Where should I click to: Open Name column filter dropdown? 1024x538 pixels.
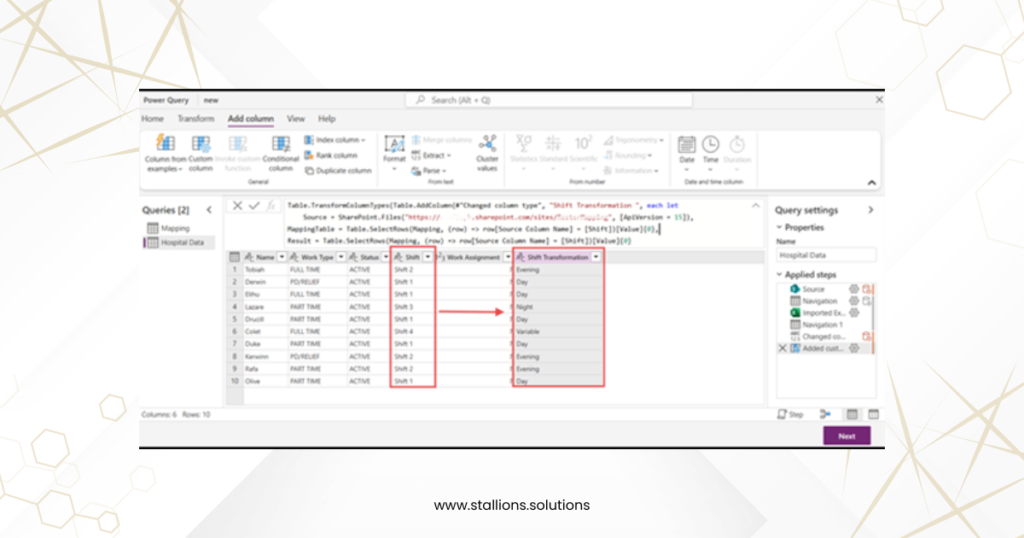coord(281,257)
